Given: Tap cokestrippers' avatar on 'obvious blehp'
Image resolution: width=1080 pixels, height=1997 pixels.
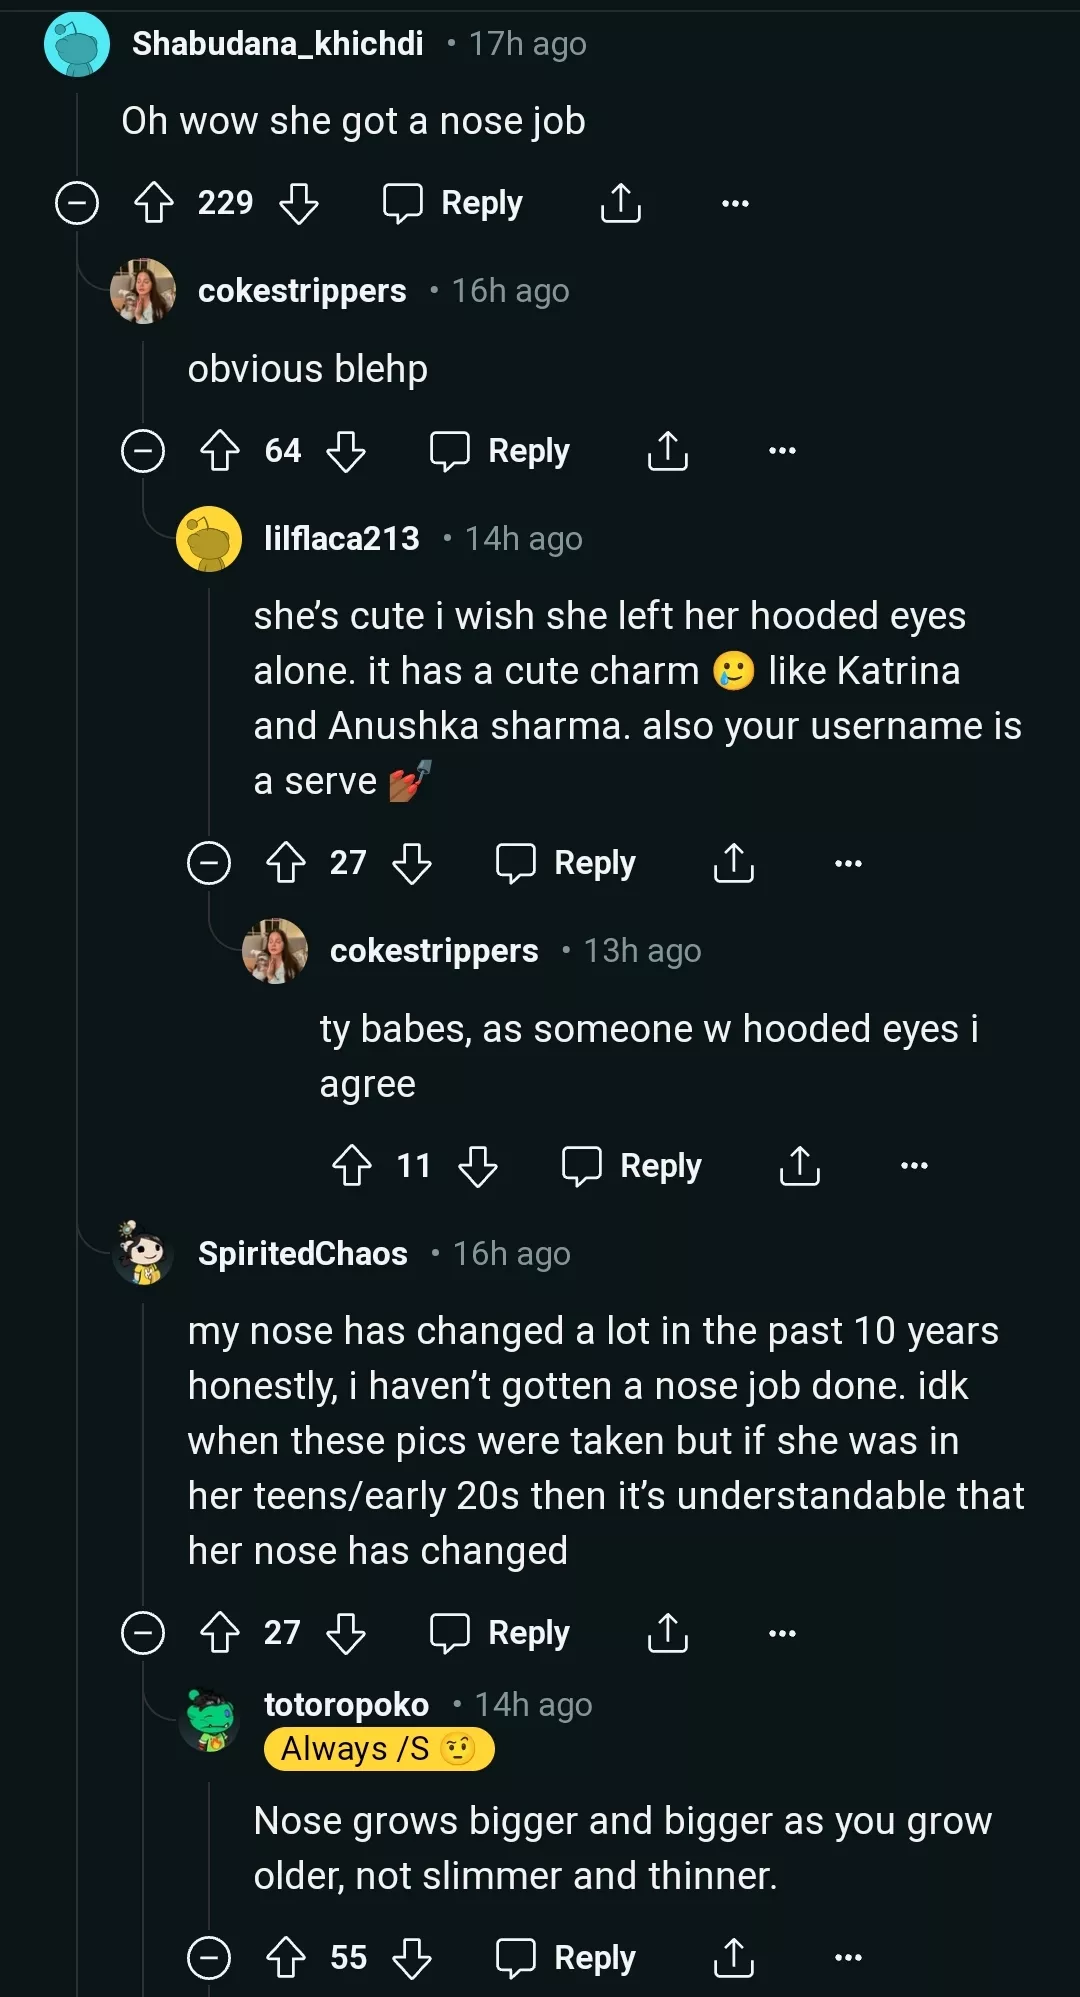Looking at the screenshot, I should [143, 291].
